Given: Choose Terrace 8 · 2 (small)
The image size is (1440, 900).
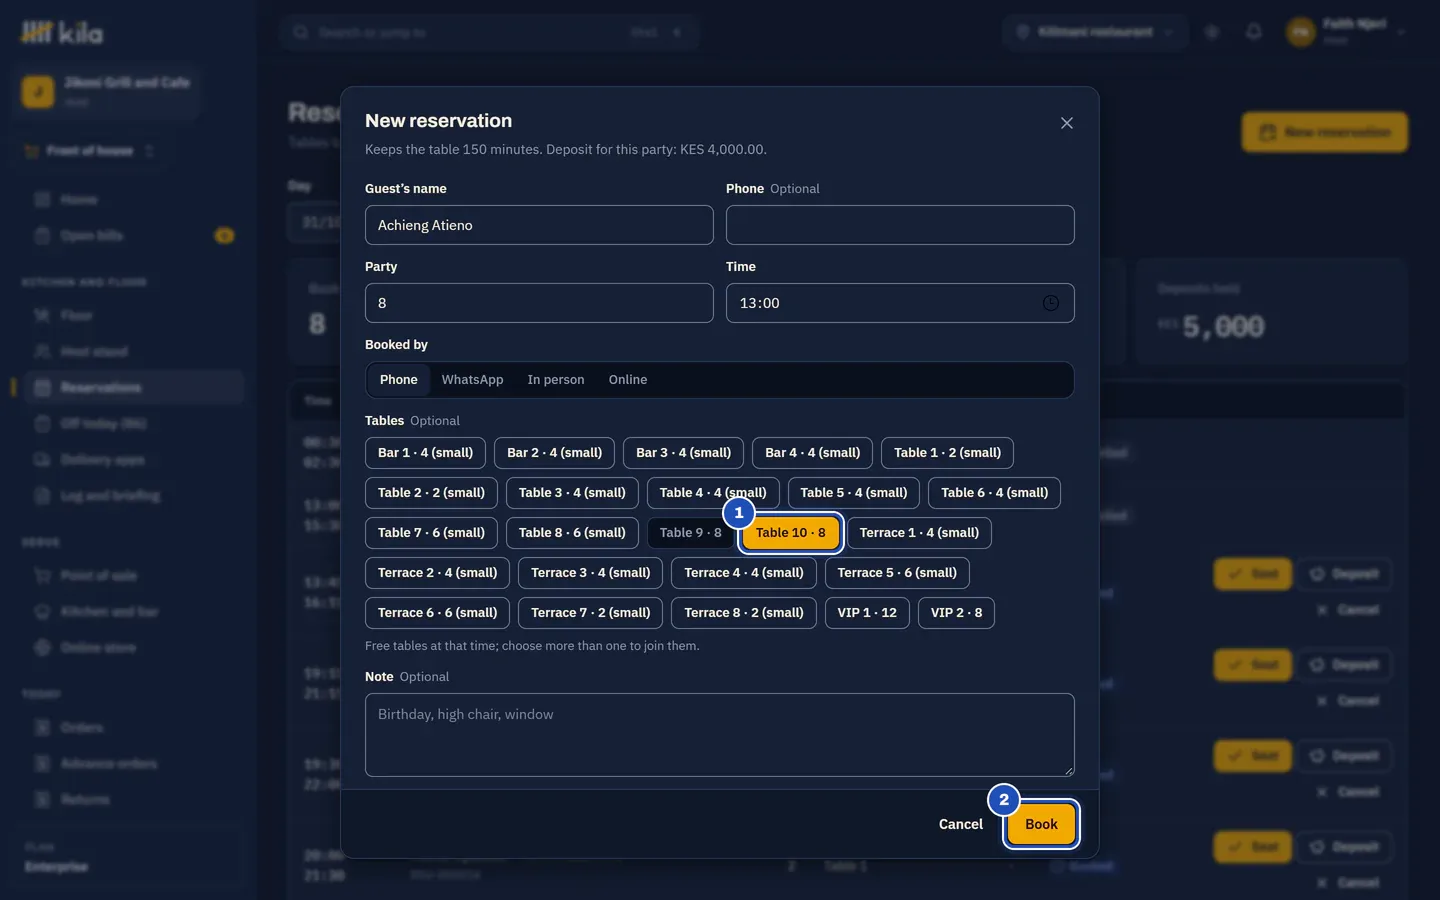Looking at the screenshot, I should point(744,613).
